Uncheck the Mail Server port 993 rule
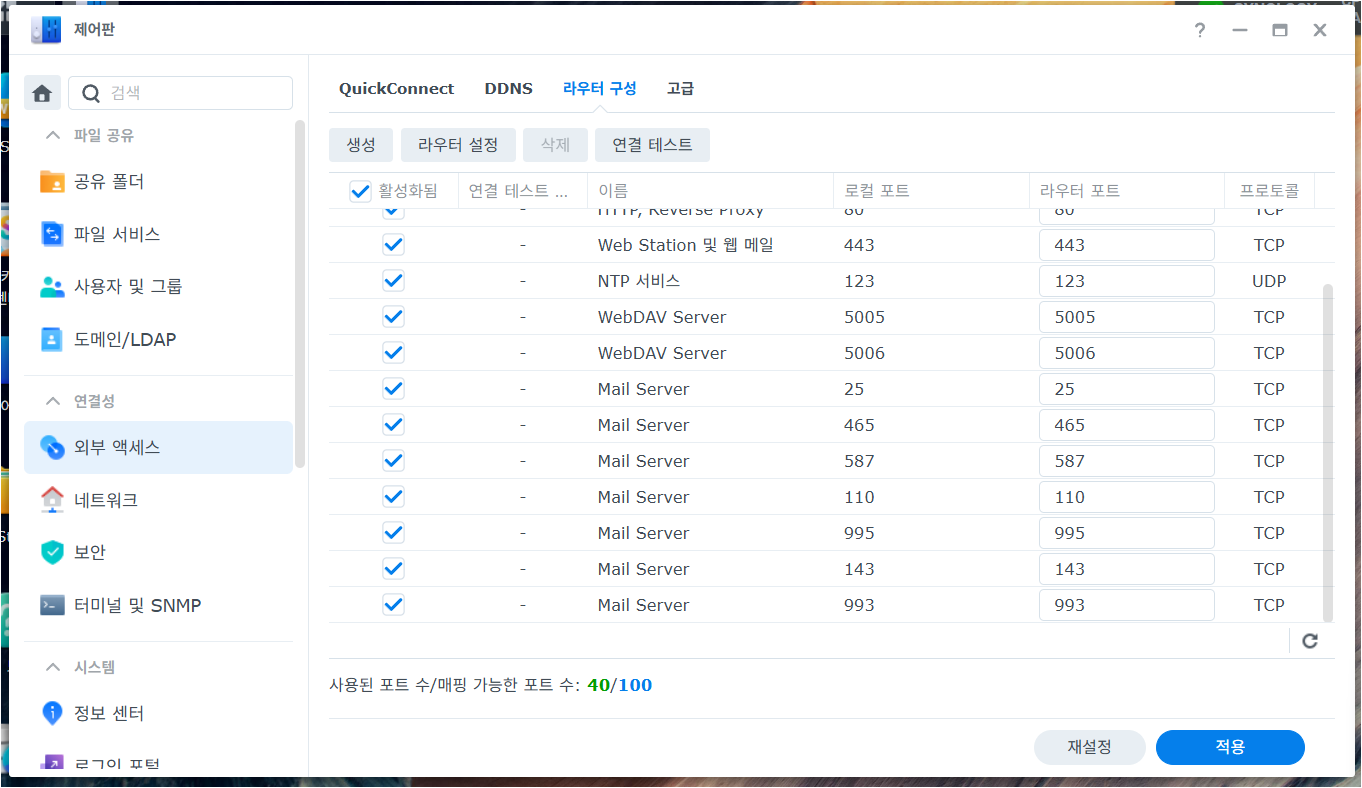This screenshot has width=1362, height=788. click(x=393, y=604)
